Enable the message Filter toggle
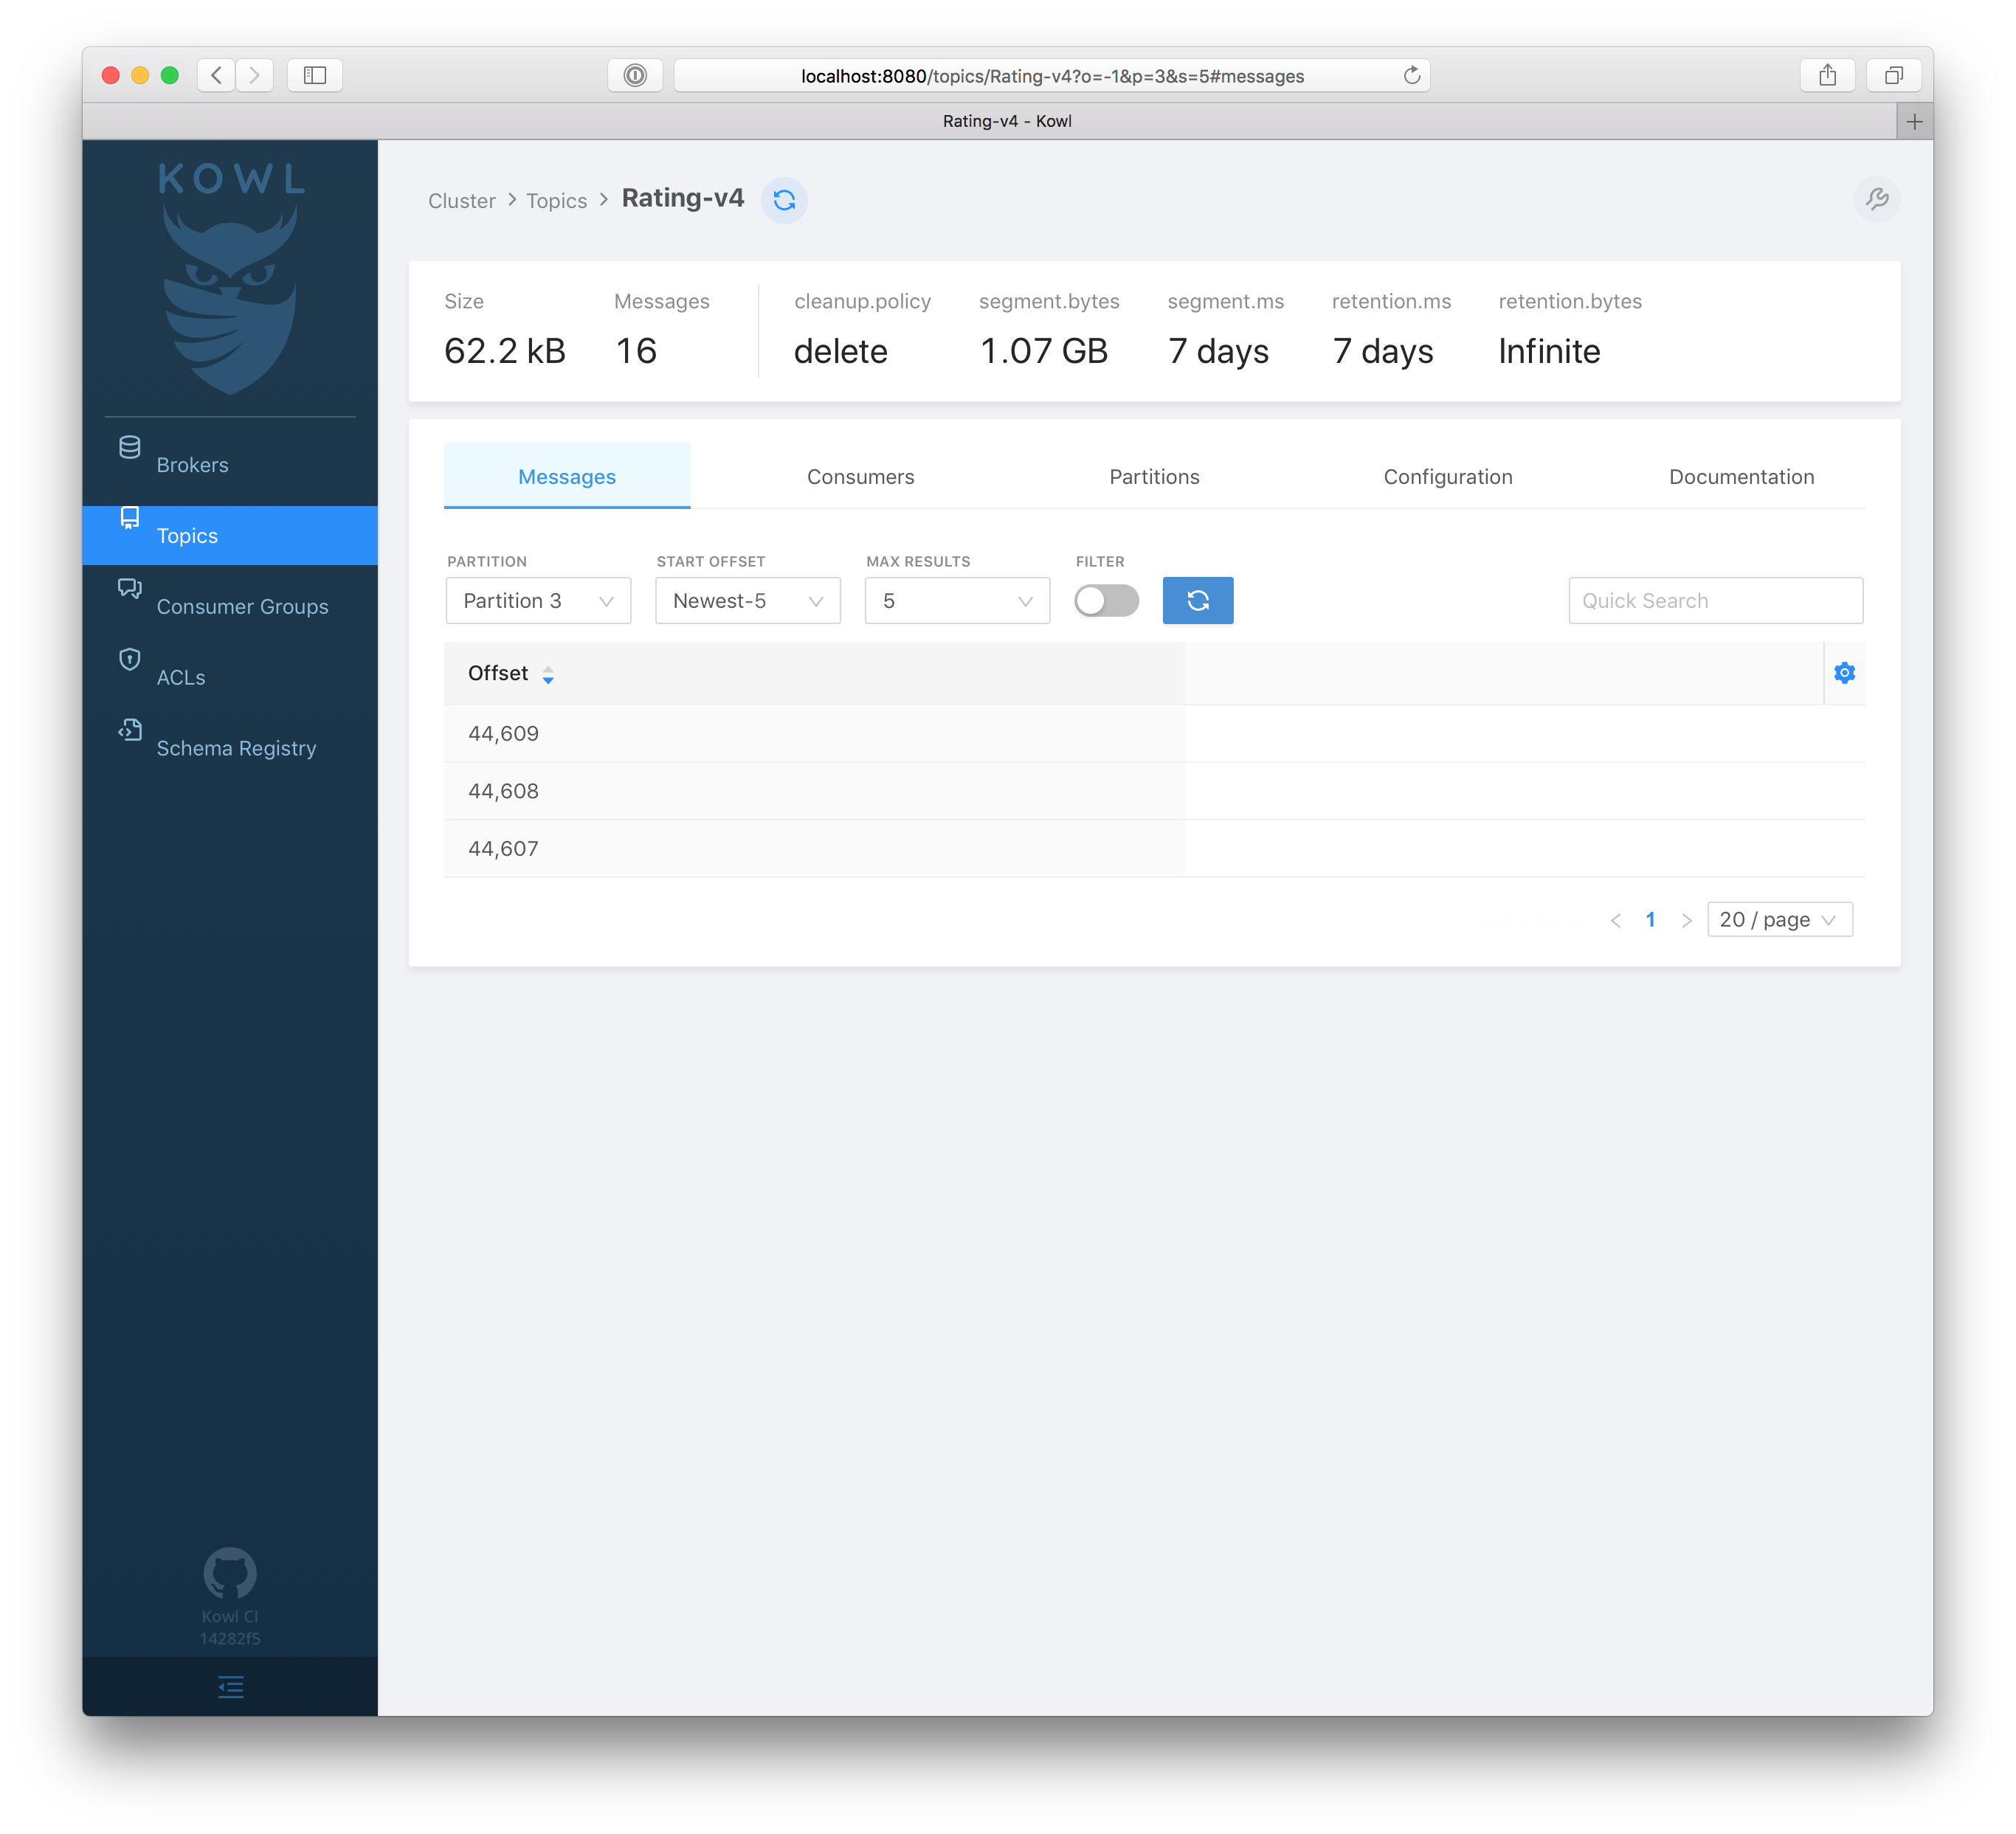This screenshot has height=1834, width=2016. 1106,600
